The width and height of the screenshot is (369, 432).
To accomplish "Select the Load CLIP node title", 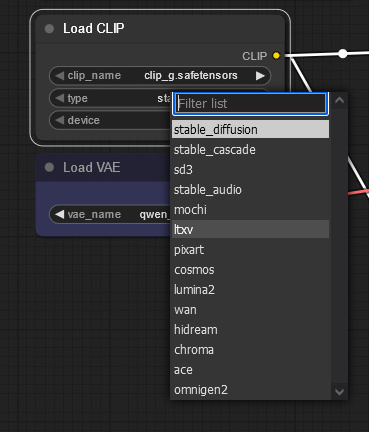I will pyautogui.click(x=94, y=29).
